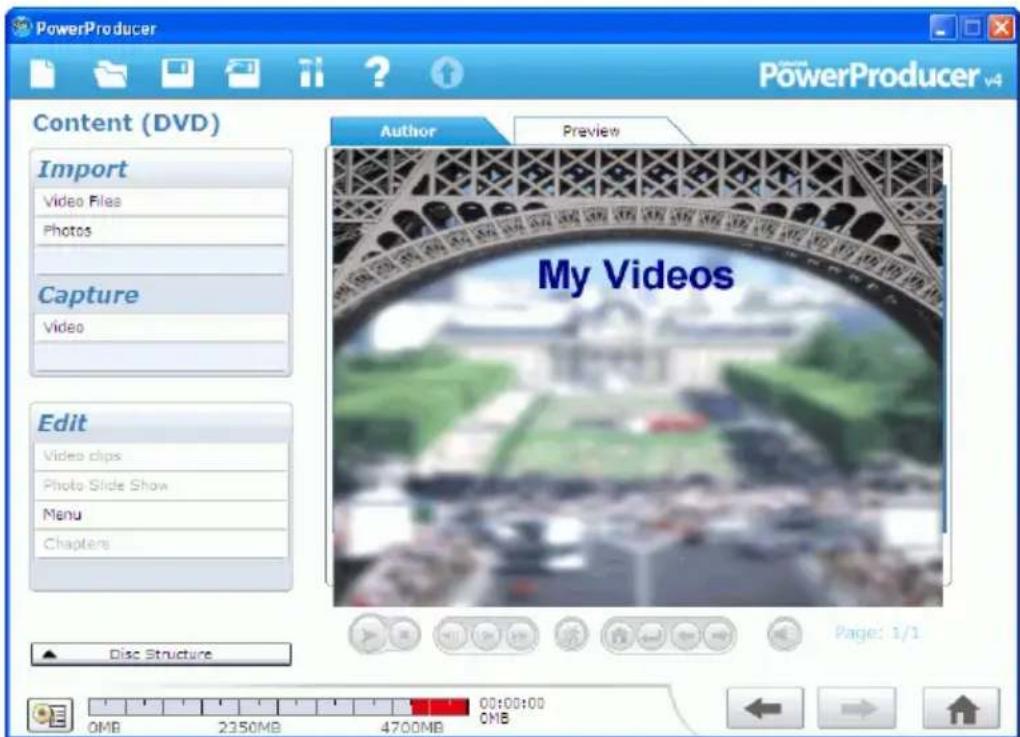Click the Enter return-arrow navigation button

(x=651, y=635)
